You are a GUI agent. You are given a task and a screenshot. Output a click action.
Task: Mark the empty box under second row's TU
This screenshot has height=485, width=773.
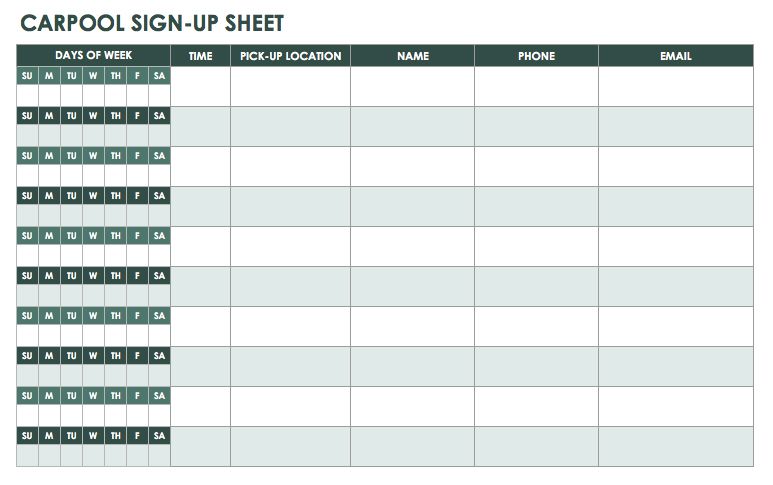pos(71,135)
